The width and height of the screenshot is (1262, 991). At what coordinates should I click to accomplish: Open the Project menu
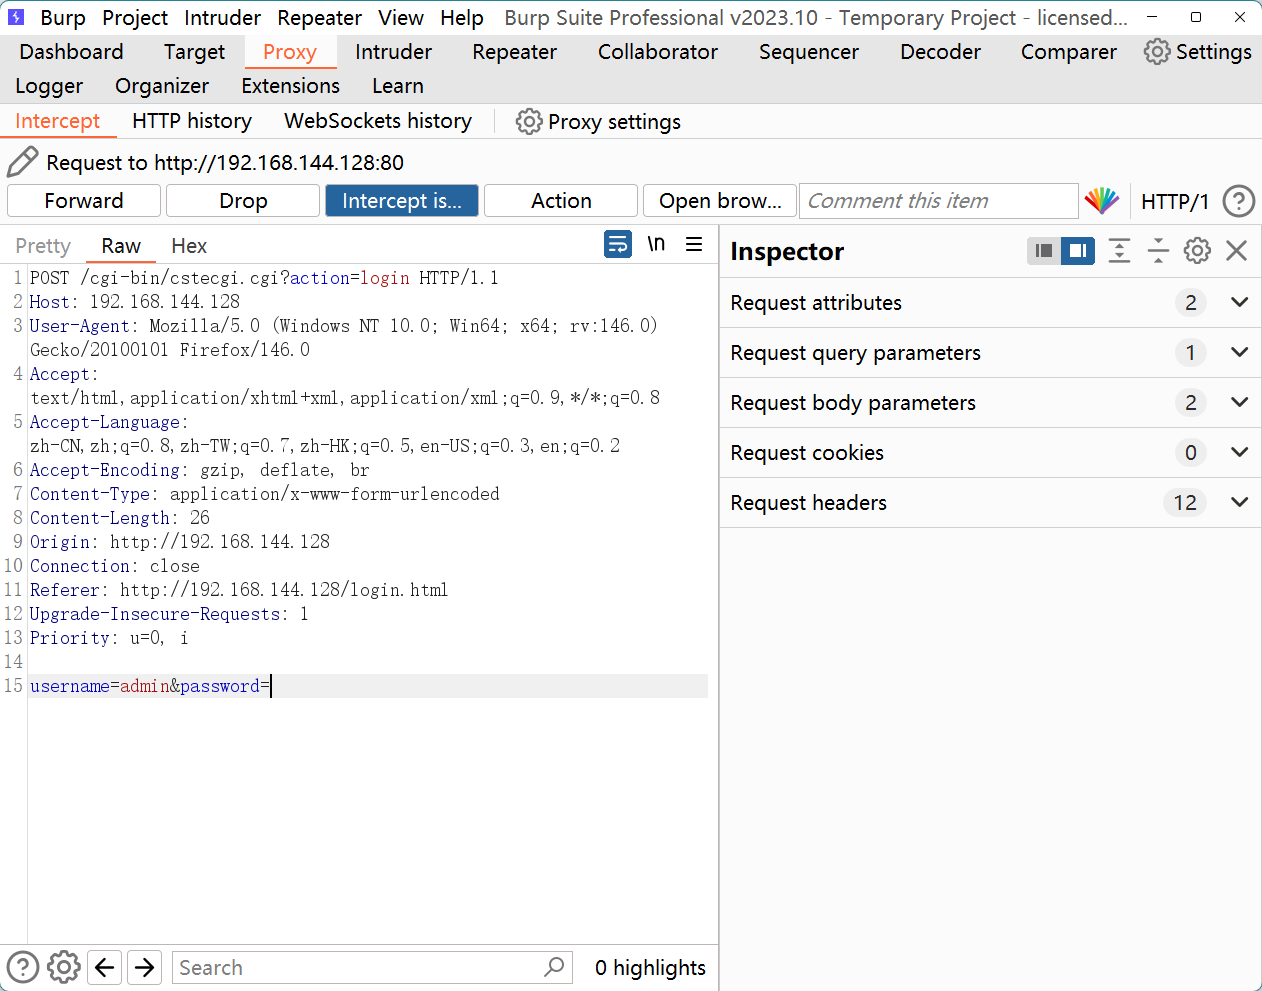pos(135,18)
